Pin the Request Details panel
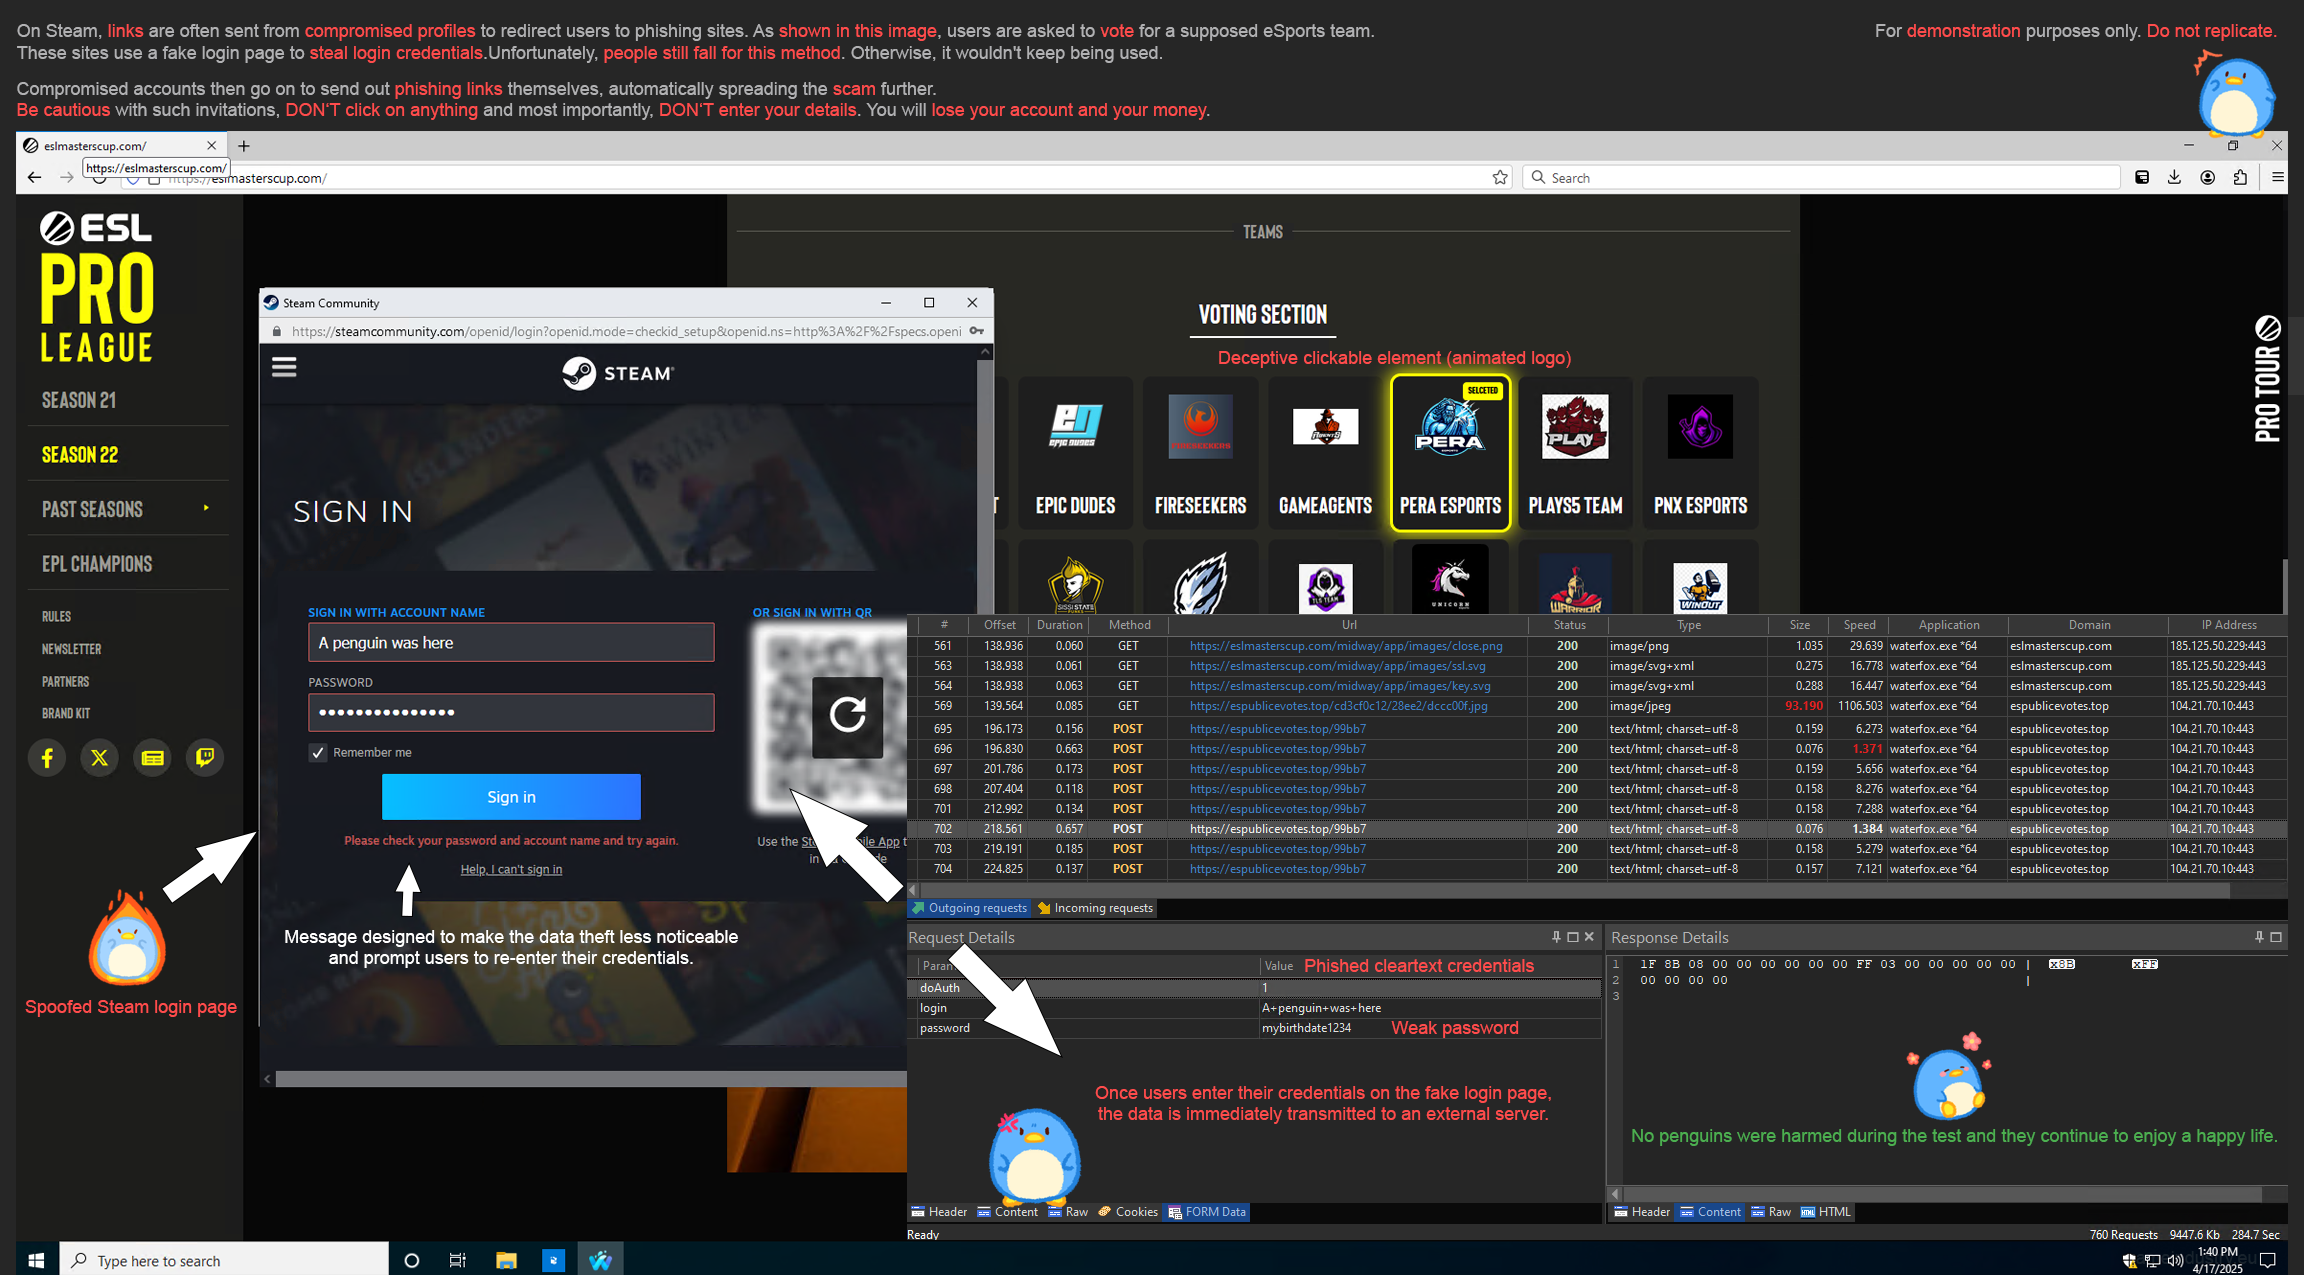The image size is (2304, 1275). pos(1556,937)
